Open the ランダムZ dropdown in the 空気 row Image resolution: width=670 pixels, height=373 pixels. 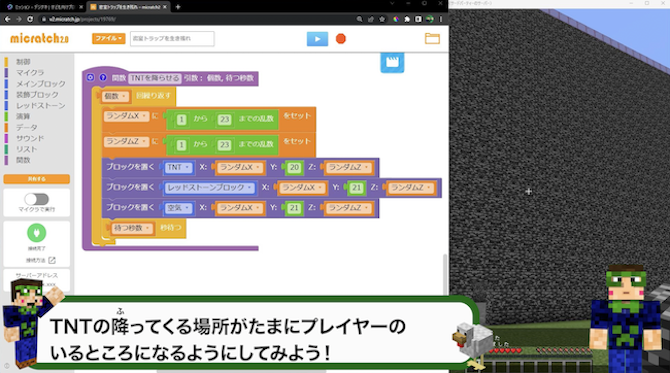[x=349, y=208]
